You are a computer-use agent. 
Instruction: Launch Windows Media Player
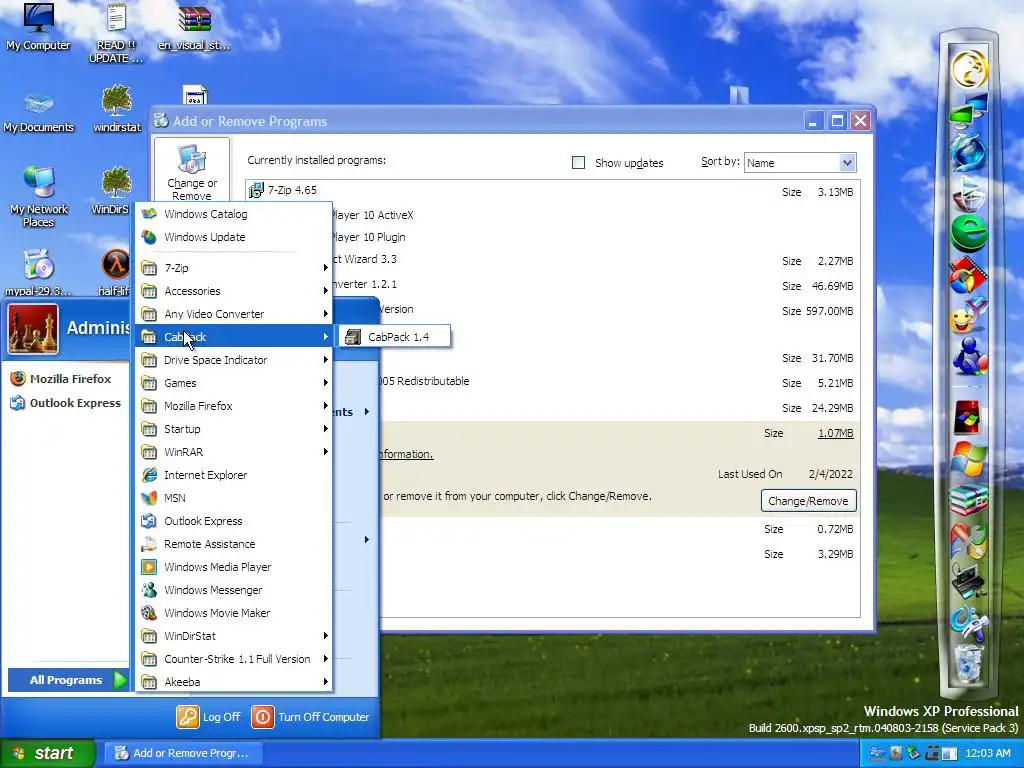234,567
